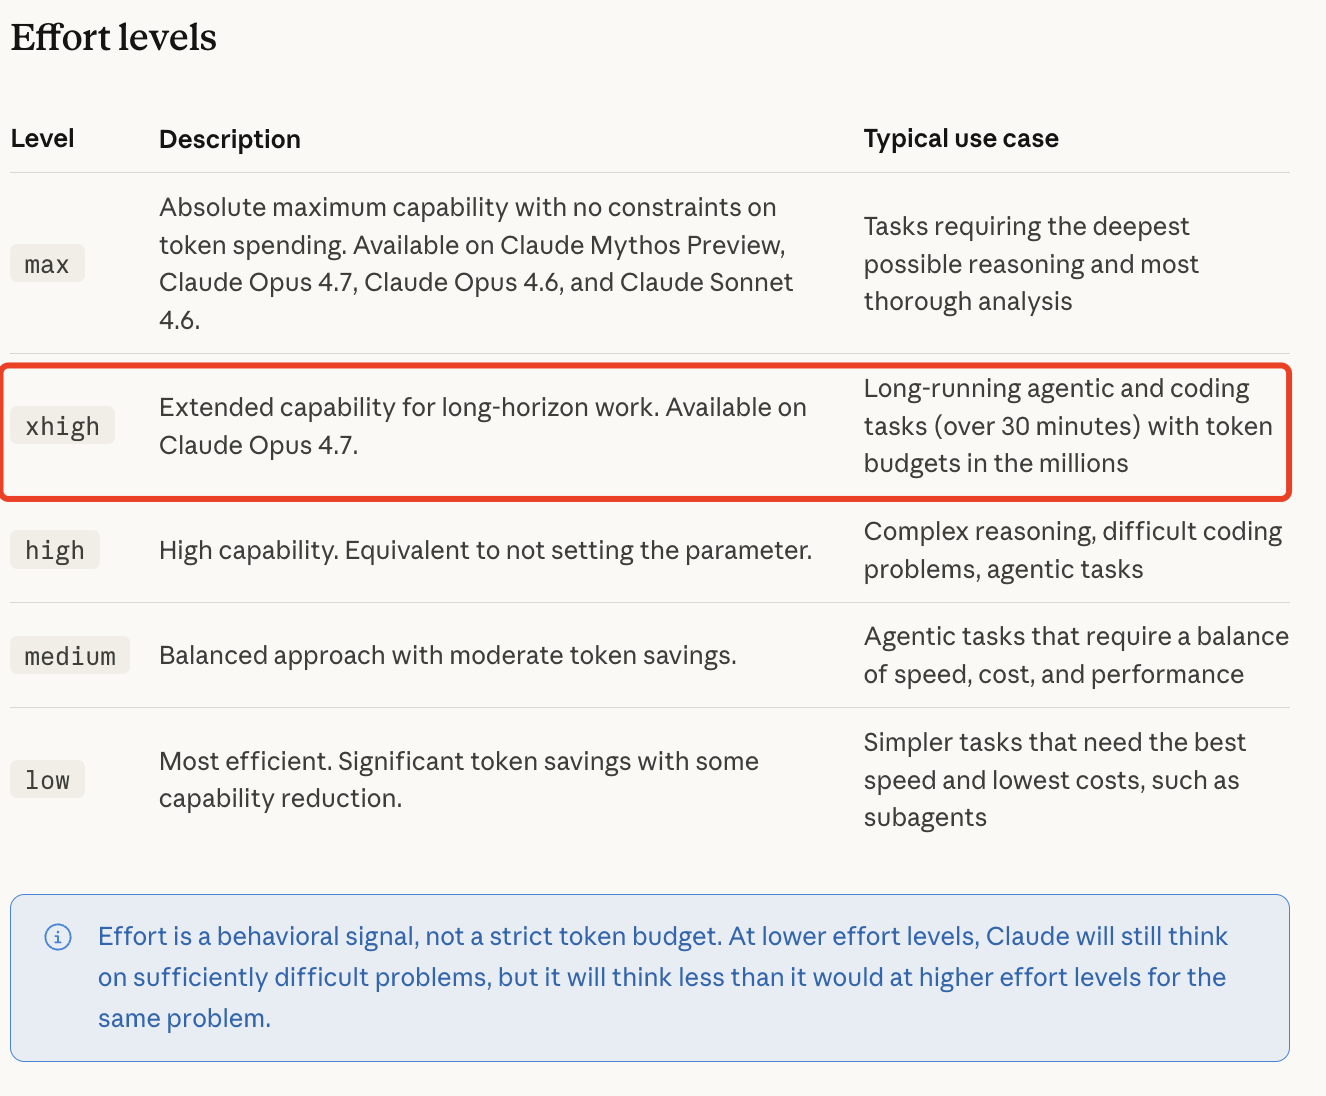
Task: Click the "Description" column header
Action: click(x=230, y=139)
